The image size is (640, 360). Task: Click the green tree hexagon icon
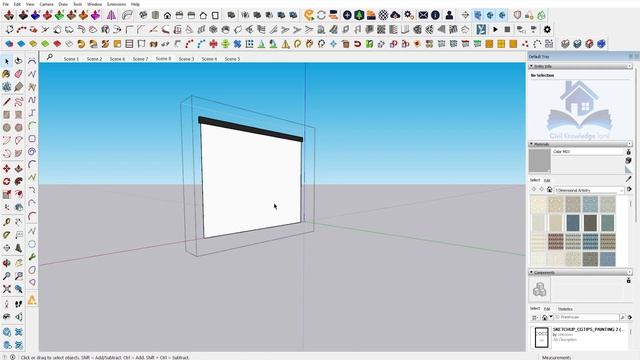click(359, 15)
